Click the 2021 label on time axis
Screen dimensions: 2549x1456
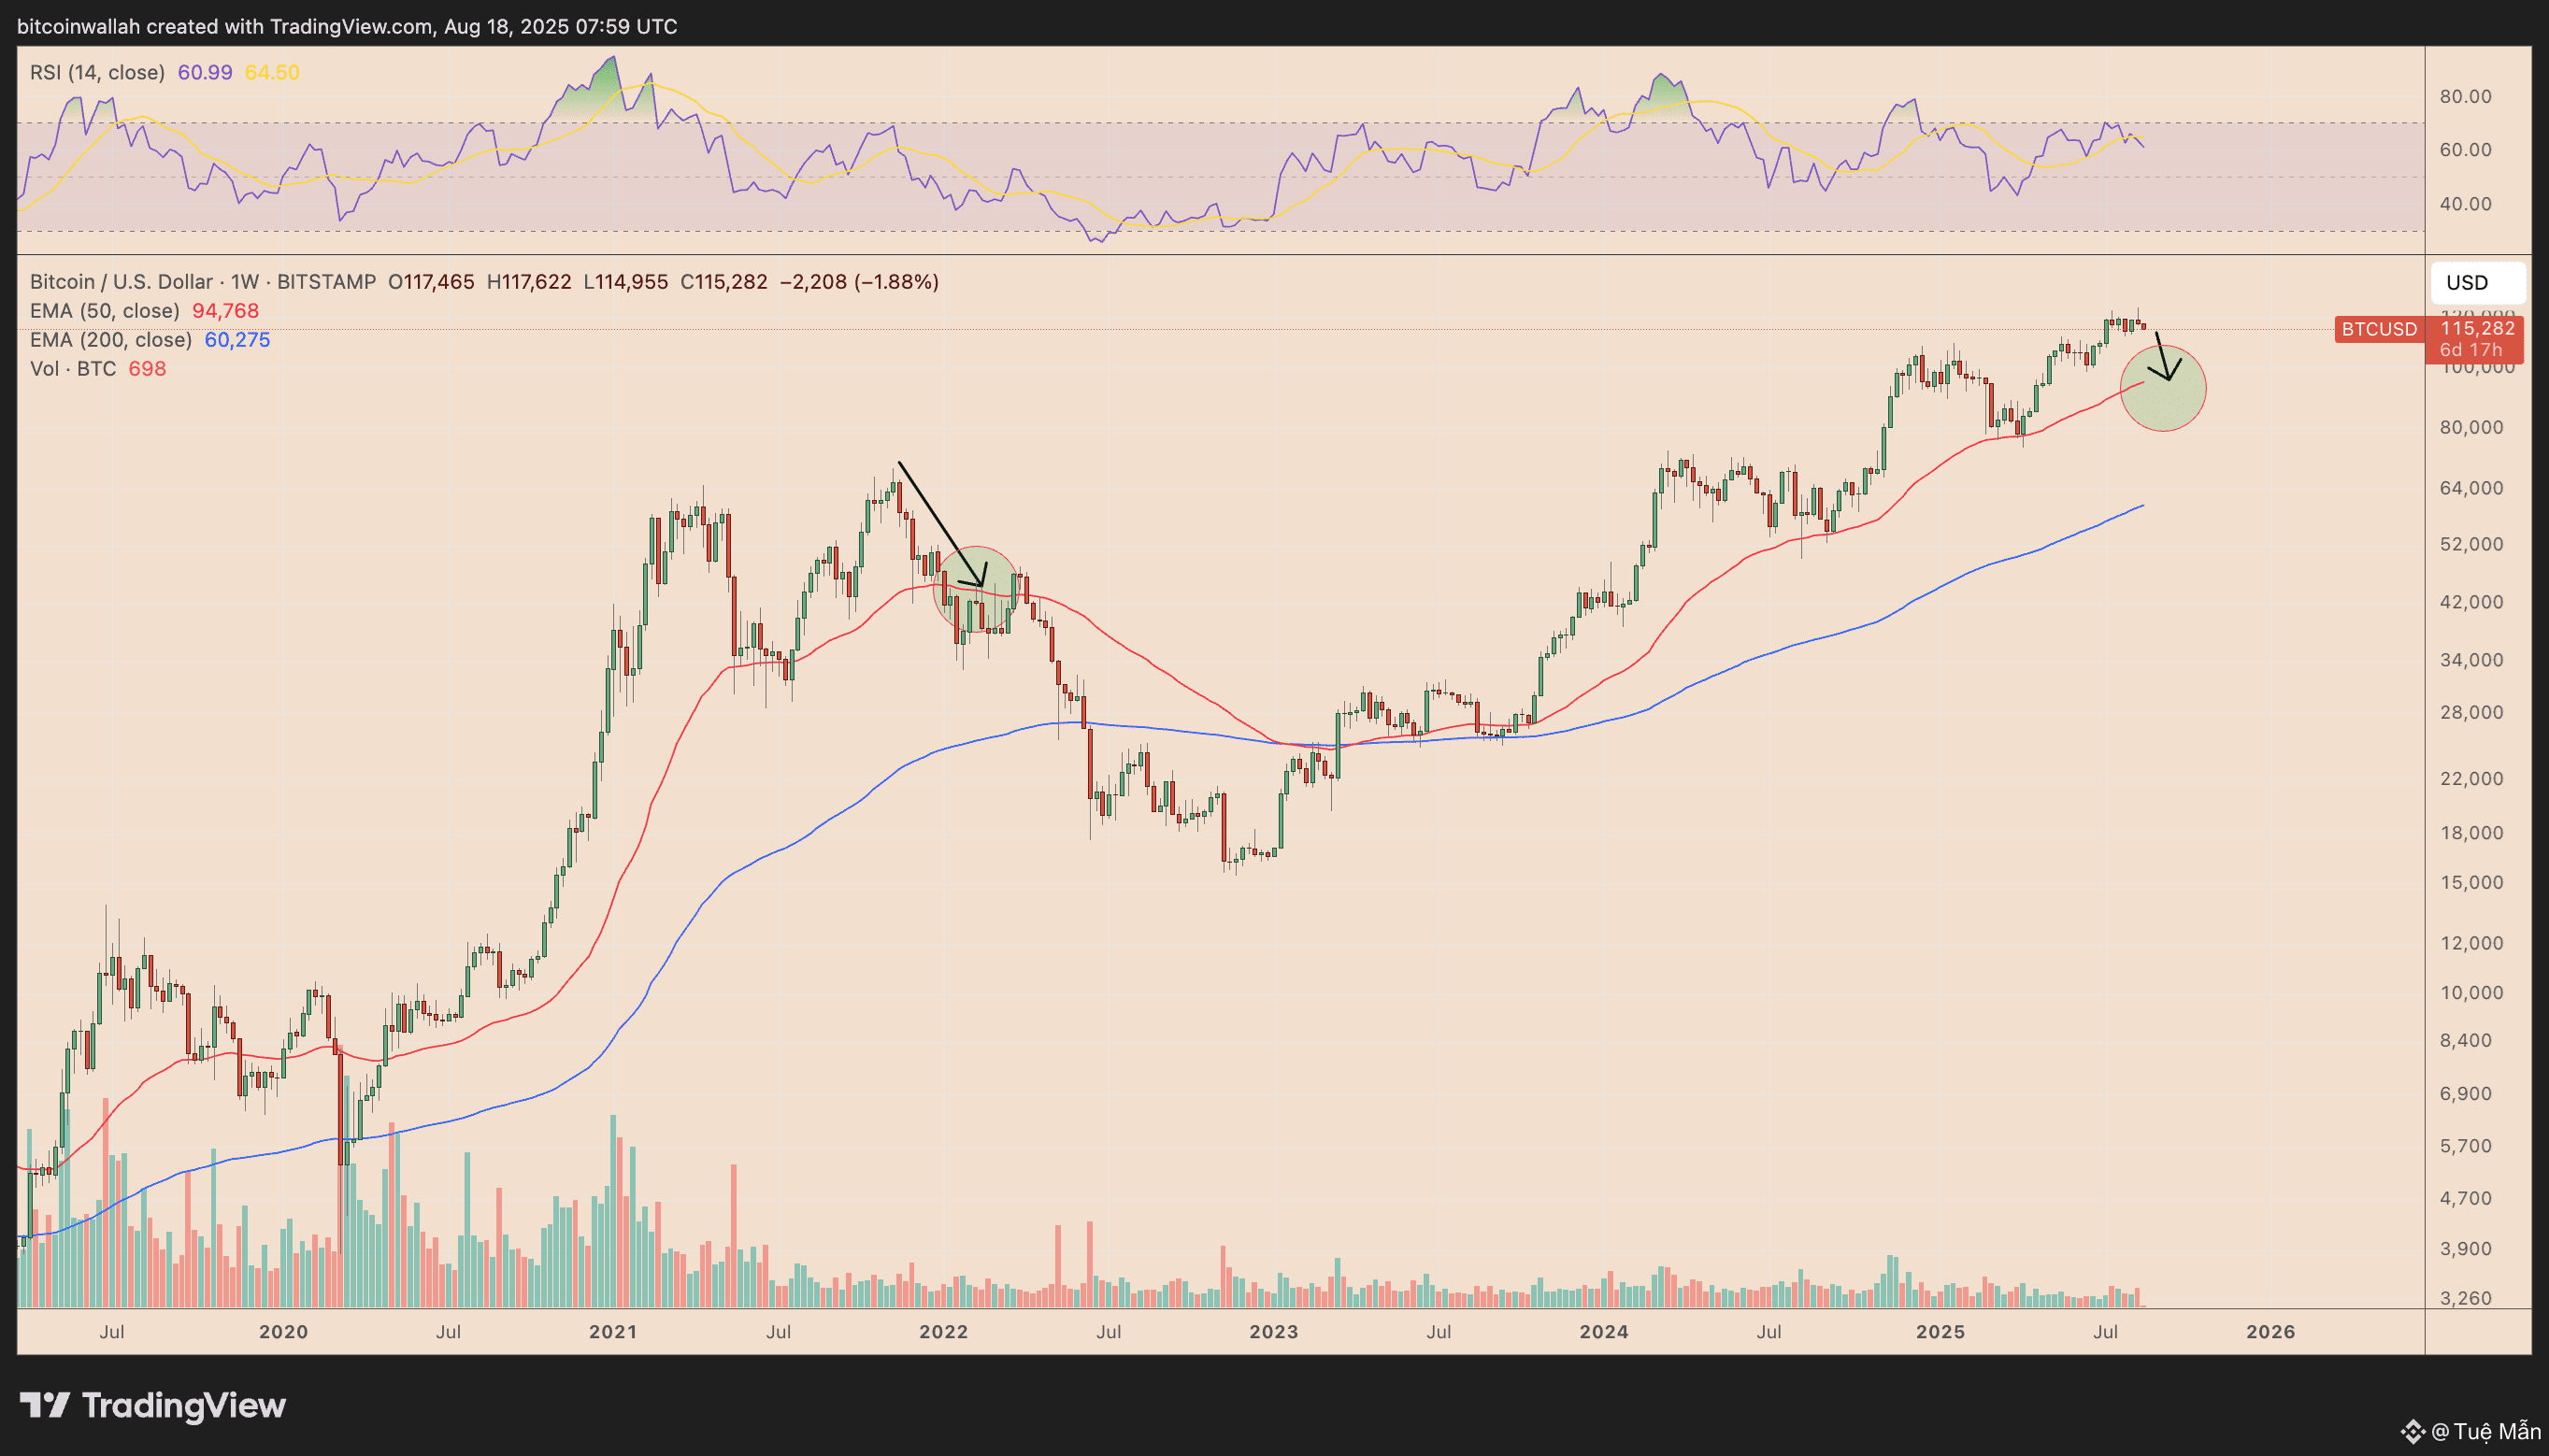pos(613,1332)
